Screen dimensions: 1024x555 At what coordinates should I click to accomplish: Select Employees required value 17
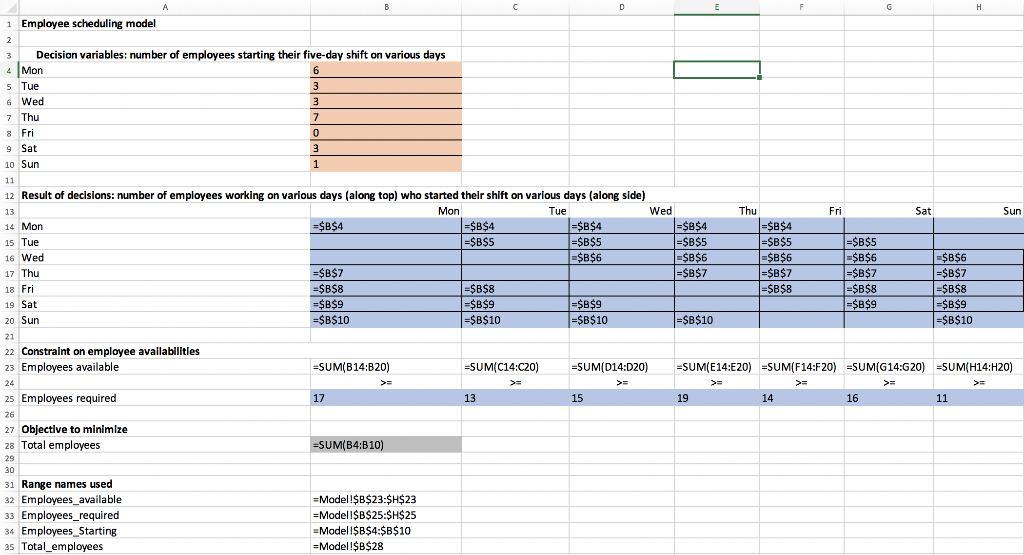pos(386,398)
